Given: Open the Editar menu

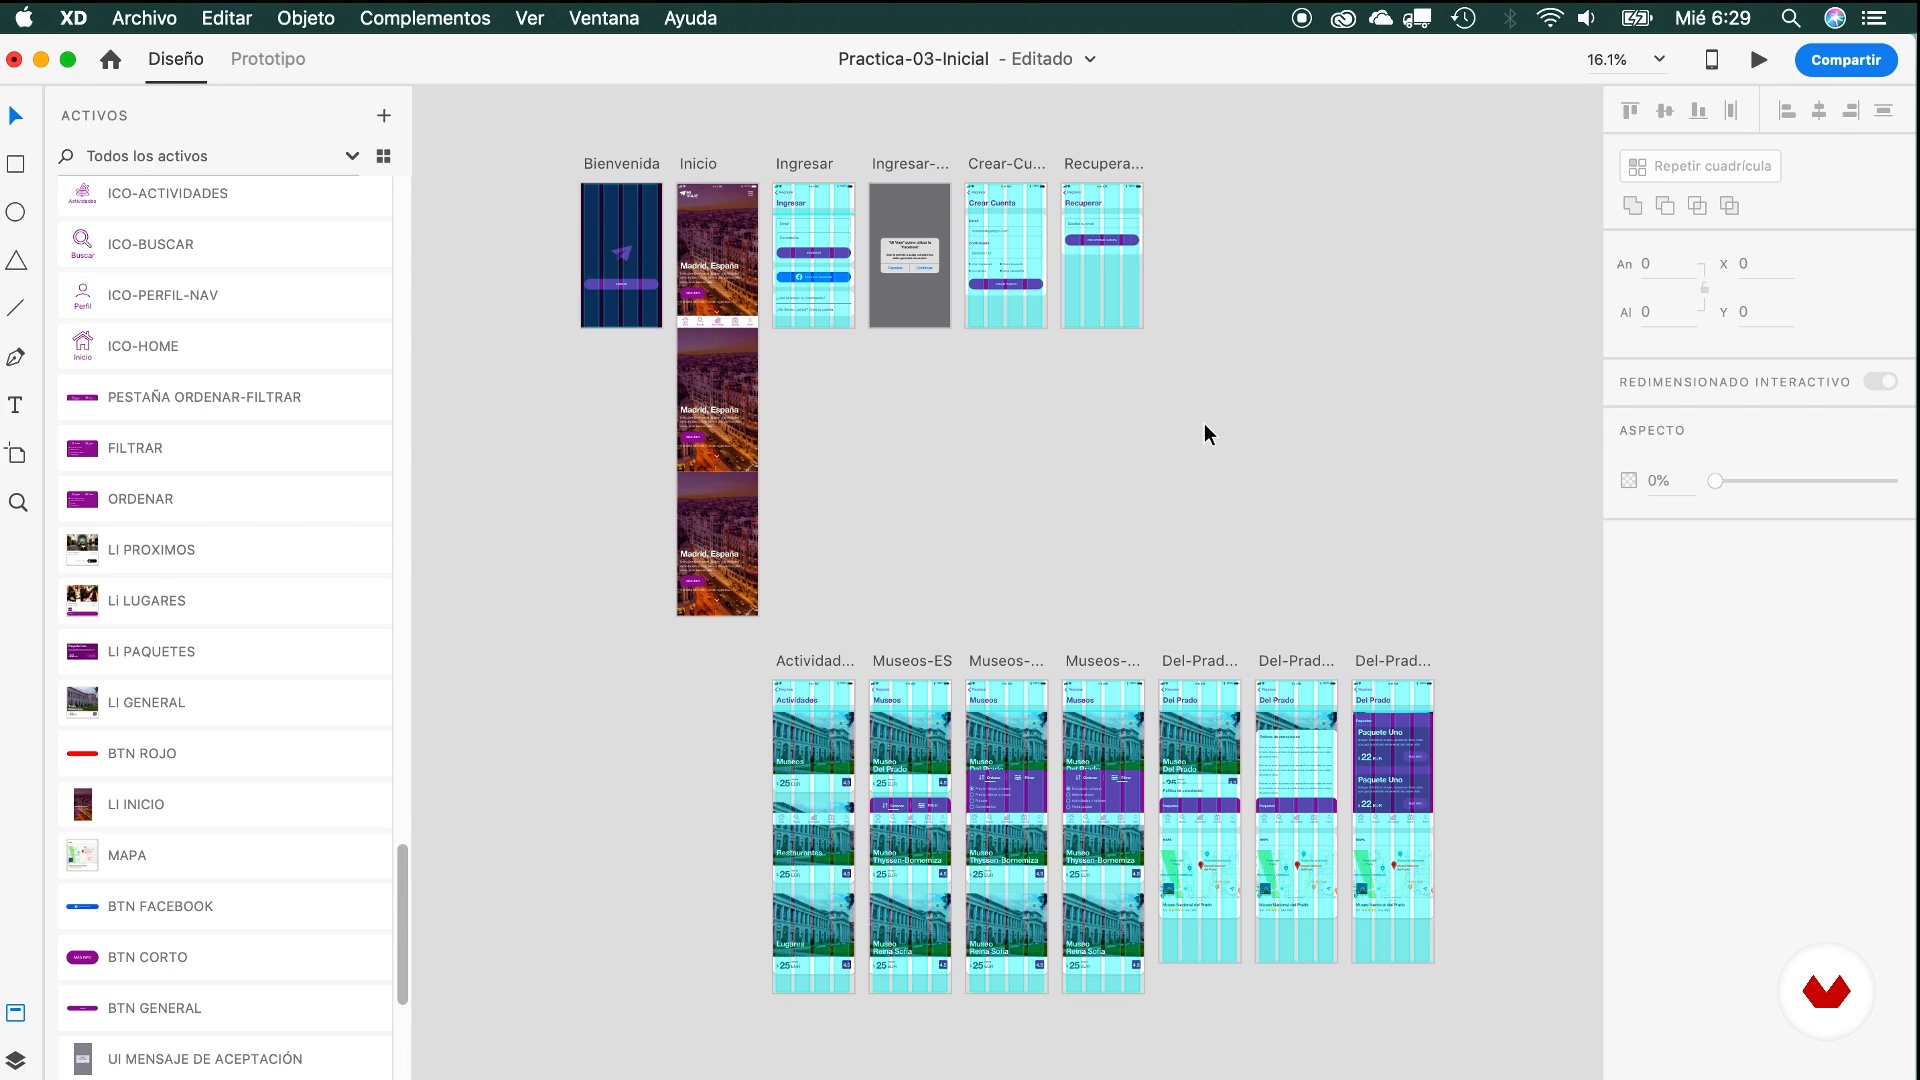Looking at the screenshot, I should point(227,18).
